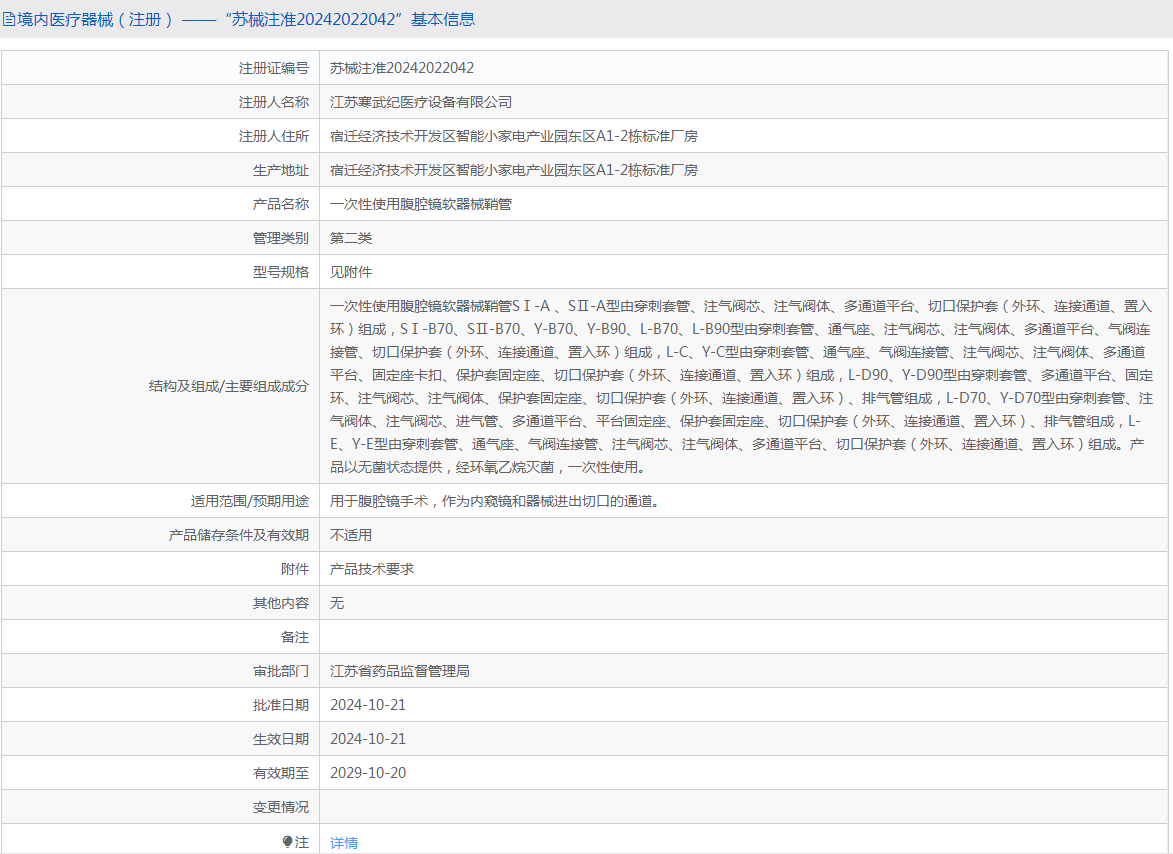The width and height of the screenshot is (1173, 854).
Task: Select the approval department 江苏省药品监督管理局
Action: click(400, 671)
